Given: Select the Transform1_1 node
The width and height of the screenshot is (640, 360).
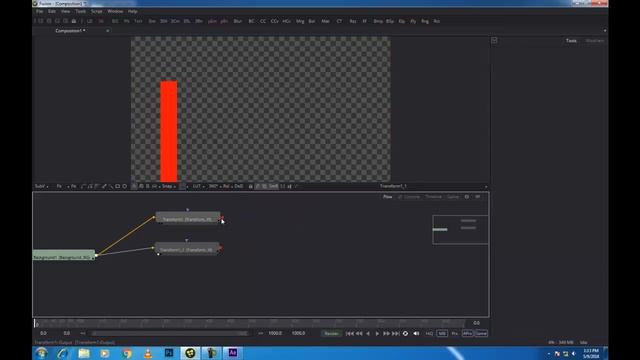Looking at the screenshot, I should coord(187,249).
